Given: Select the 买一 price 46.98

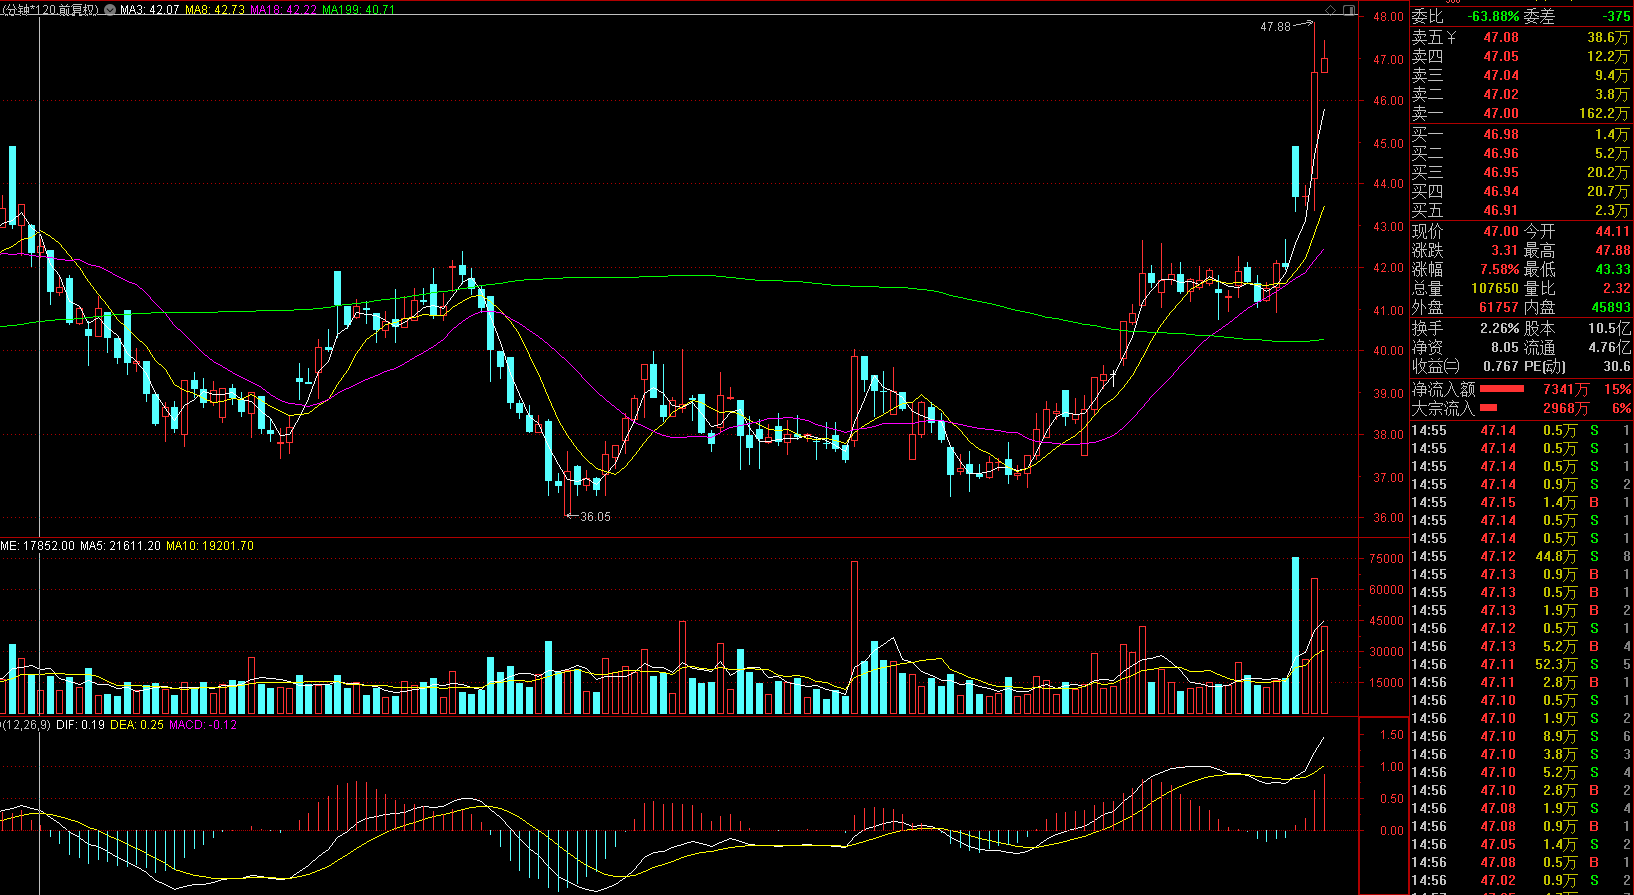Looking at the screenshot, I should [1501, 134].
